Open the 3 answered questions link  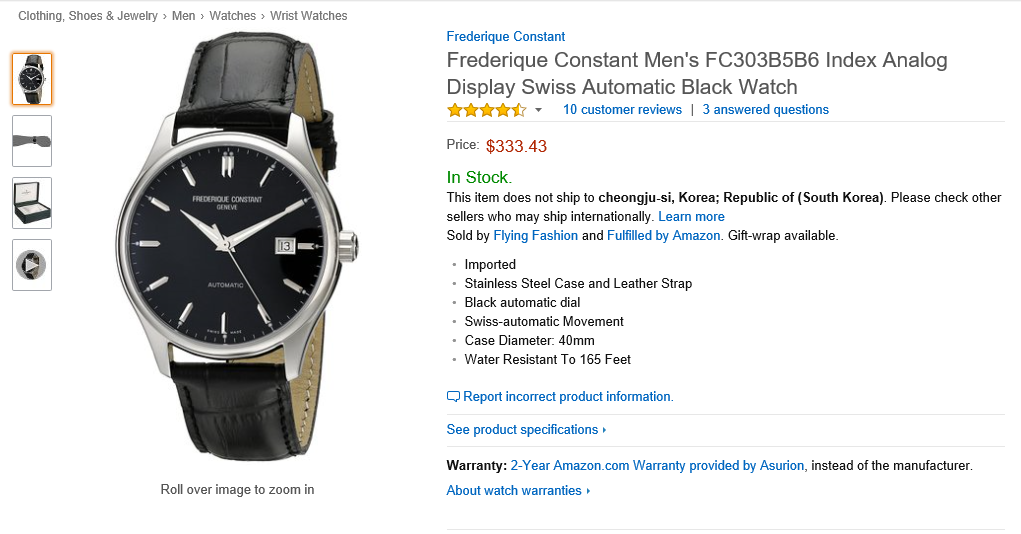765,110
